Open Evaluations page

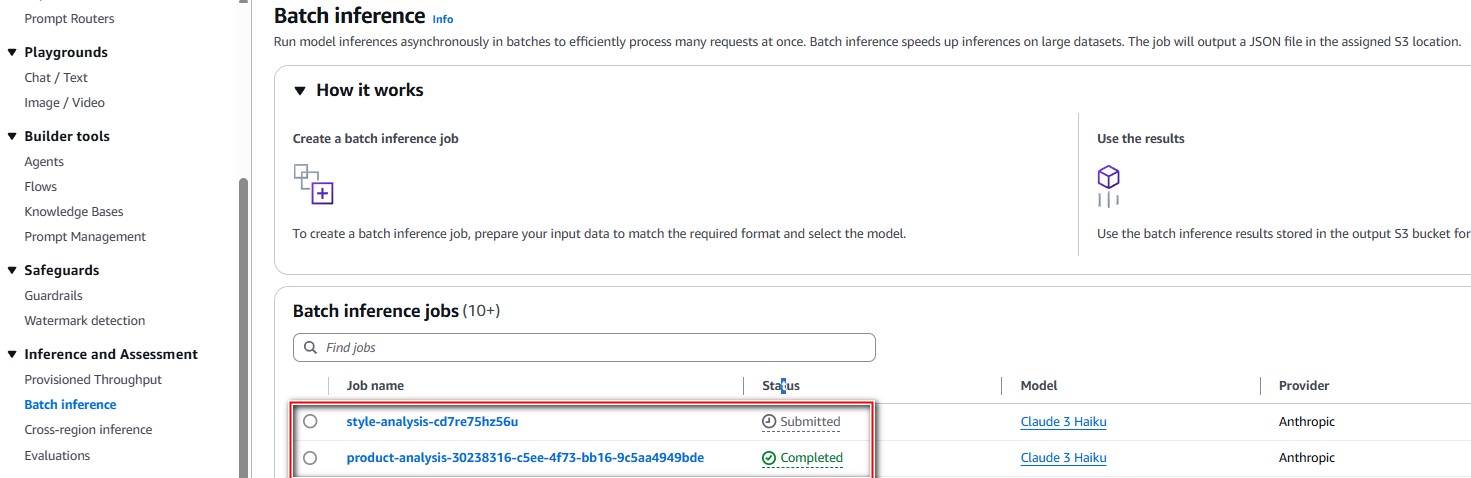coord(57,456)
